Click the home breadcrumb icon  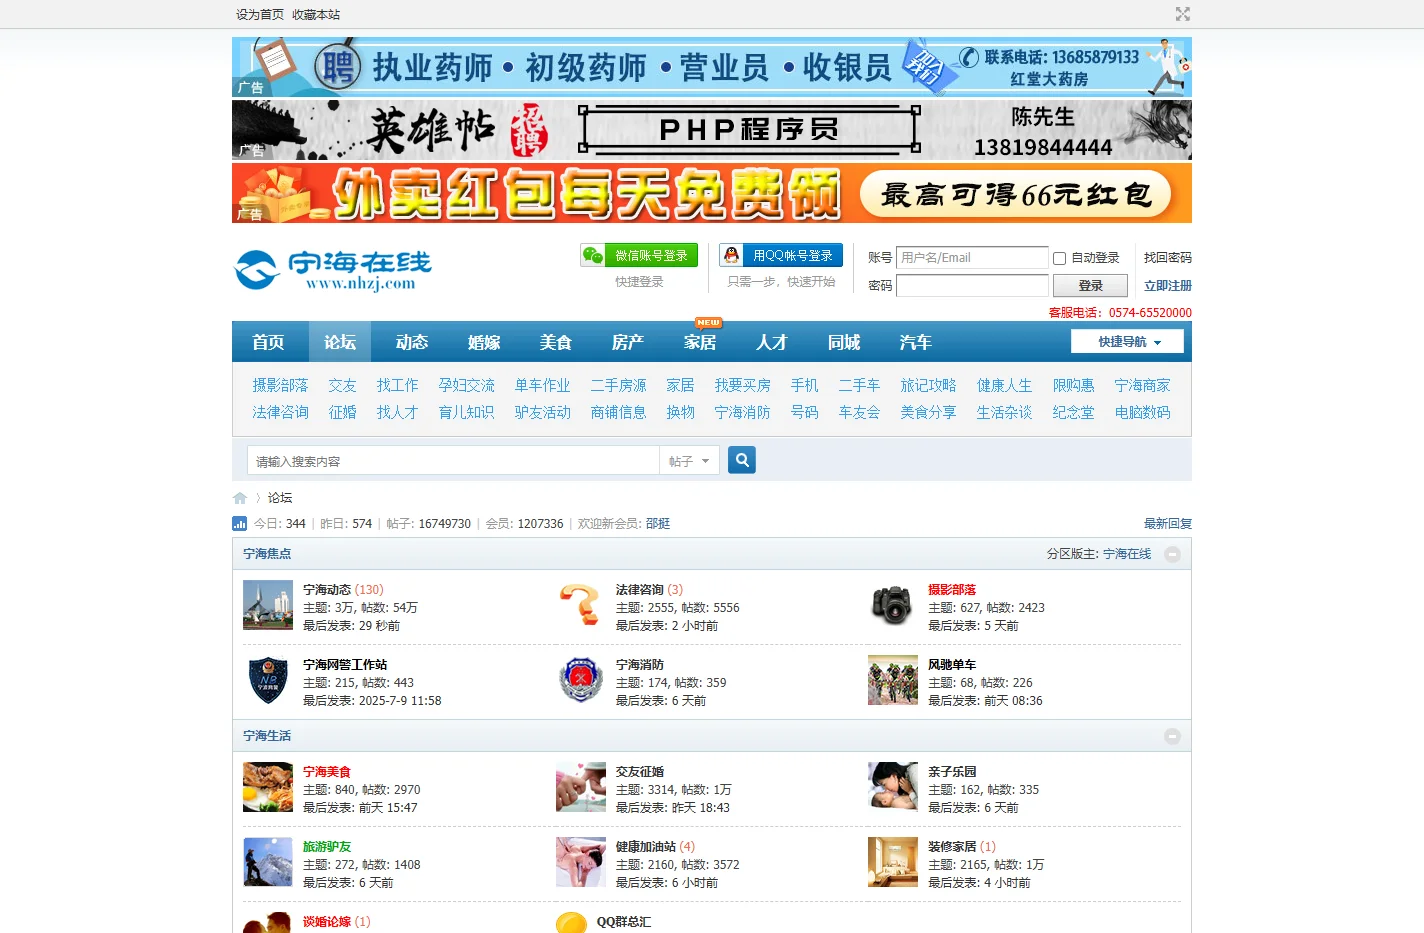pyautogui.click(x=240, y=498)
